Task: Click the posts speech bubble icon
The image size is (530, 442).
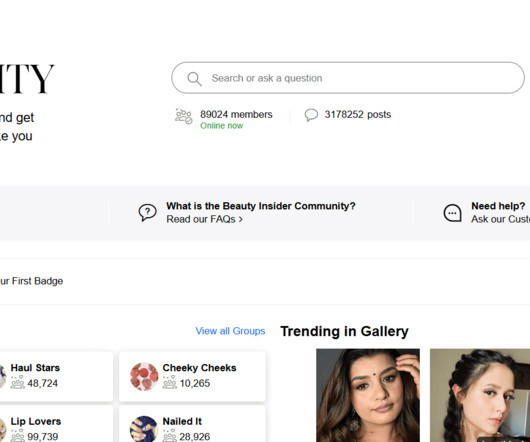Action: [311, 115]
